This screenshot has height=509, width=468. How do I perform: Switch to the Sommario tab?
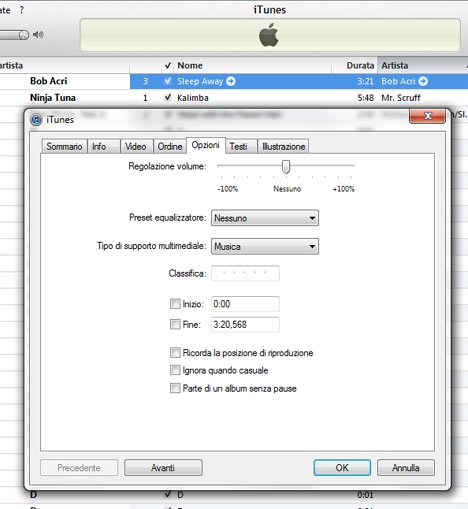64,146
